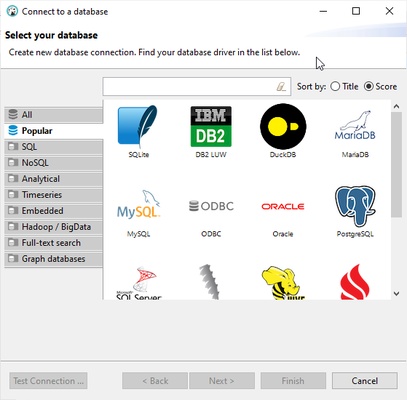Open the SQL category
Image resolution: width=407 pixels, height=400 pixels.
pyautogui.click(x=54, y=147)
